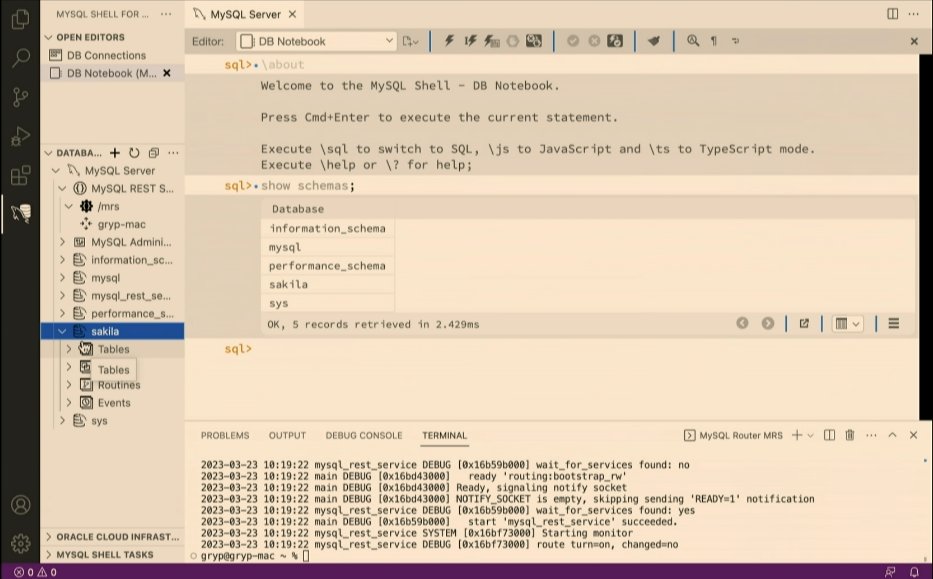Open the Accounts menu in activity bar
This screenshot has height=579, width=933.
(x=20, y=505)
